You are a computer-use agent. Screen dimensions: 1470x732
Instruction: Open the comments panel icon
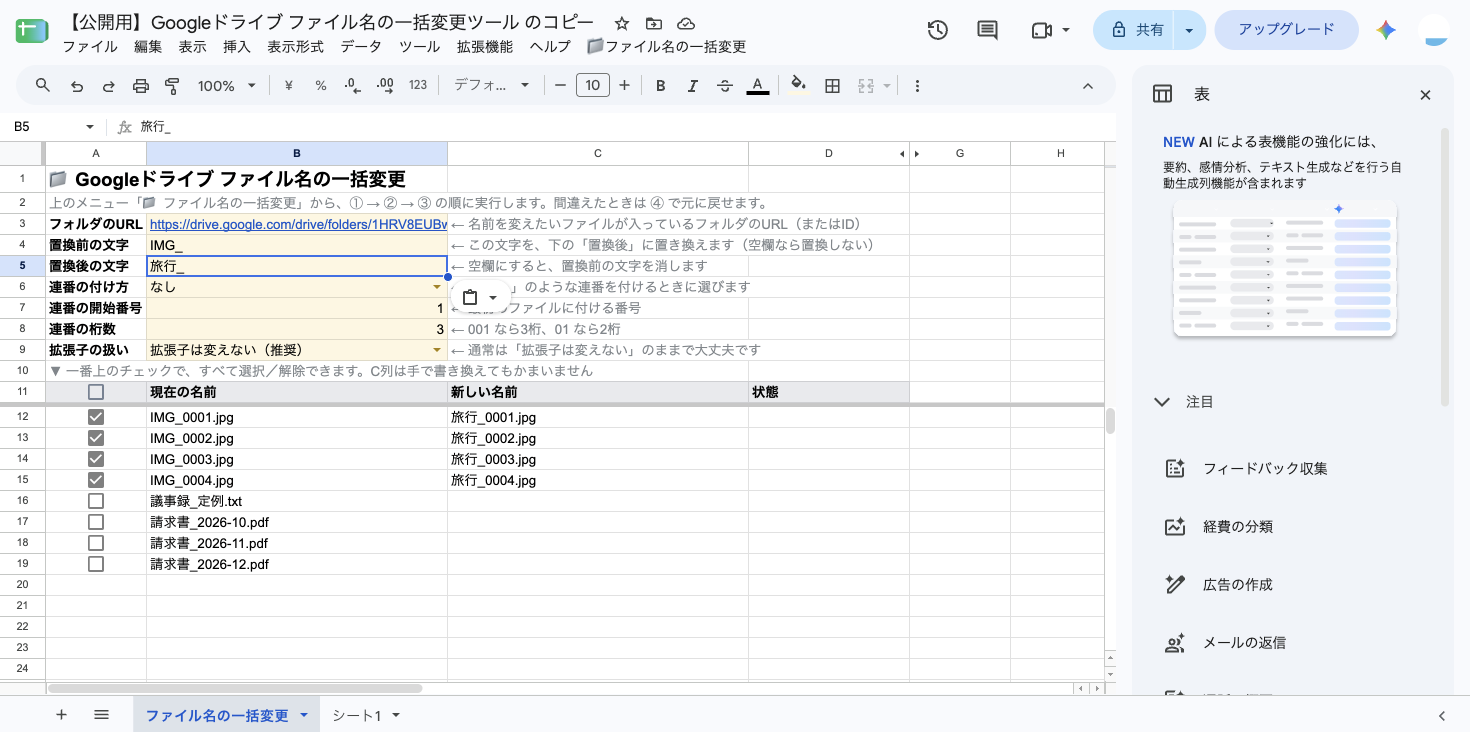(x=987, y=30)
